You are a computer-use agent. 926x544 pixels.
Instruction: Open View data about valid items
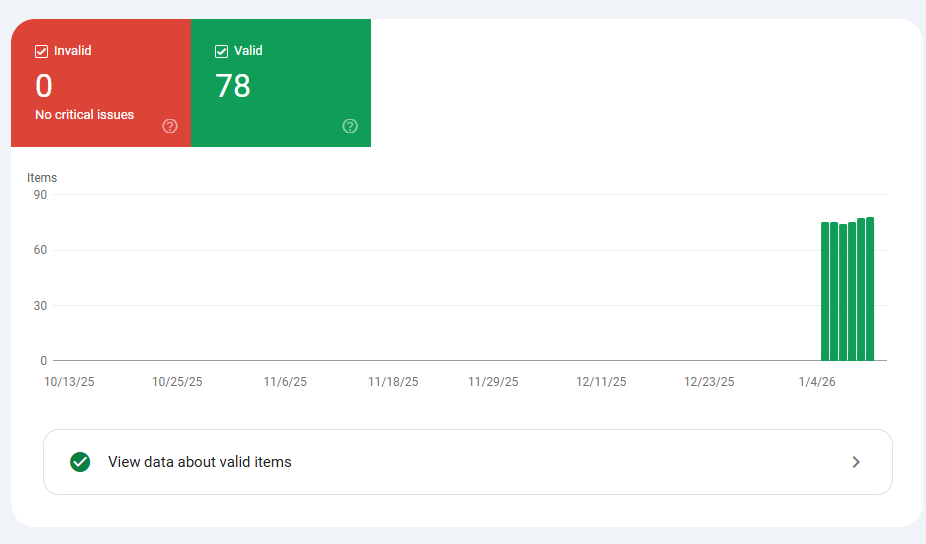tap(468, 462)
